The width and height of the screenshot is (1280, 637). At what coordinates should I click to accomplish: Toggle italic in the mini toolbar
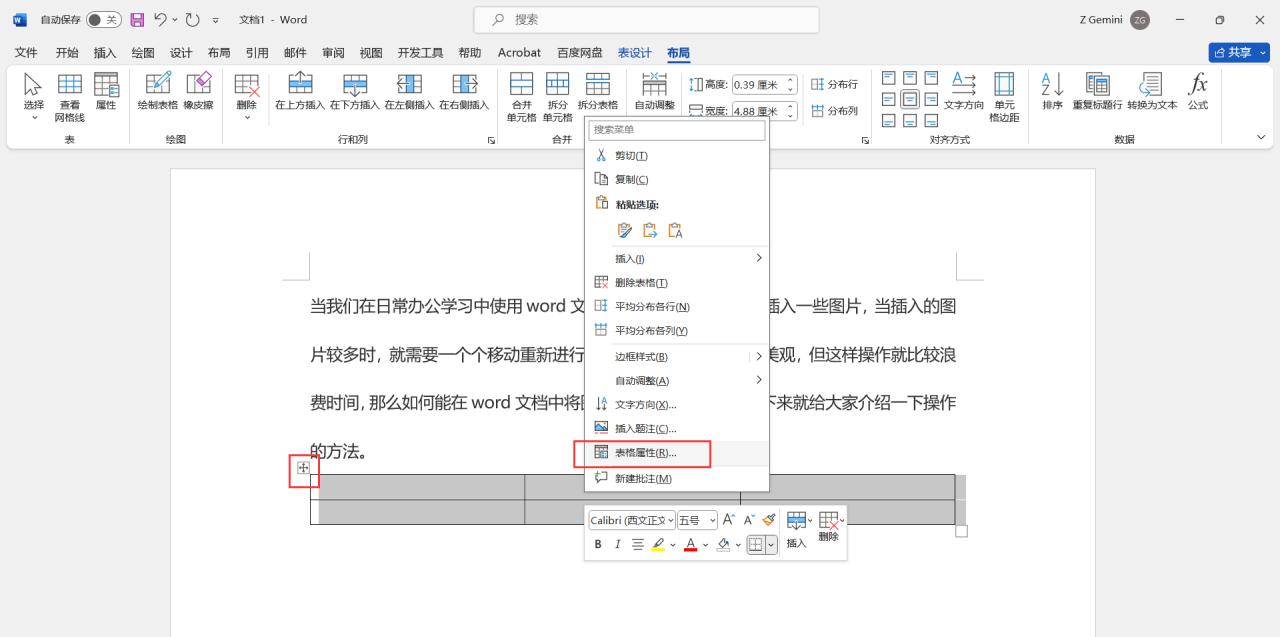pyautogui.click(x=617, y=545)
